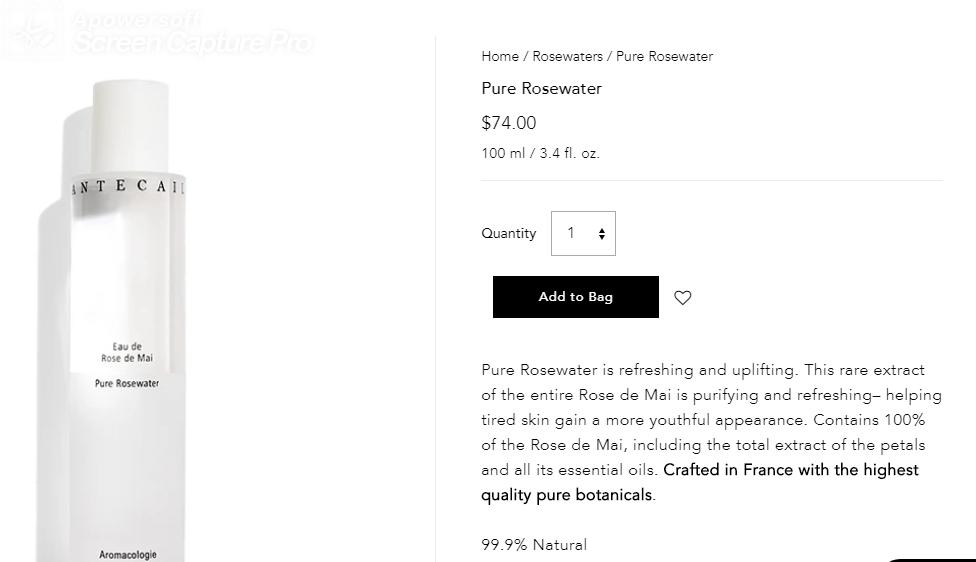Viewport: 976px width, 562px height.
Task: Open the Rosewaters breadcrumb link
Action: click(x=567, y=57)
